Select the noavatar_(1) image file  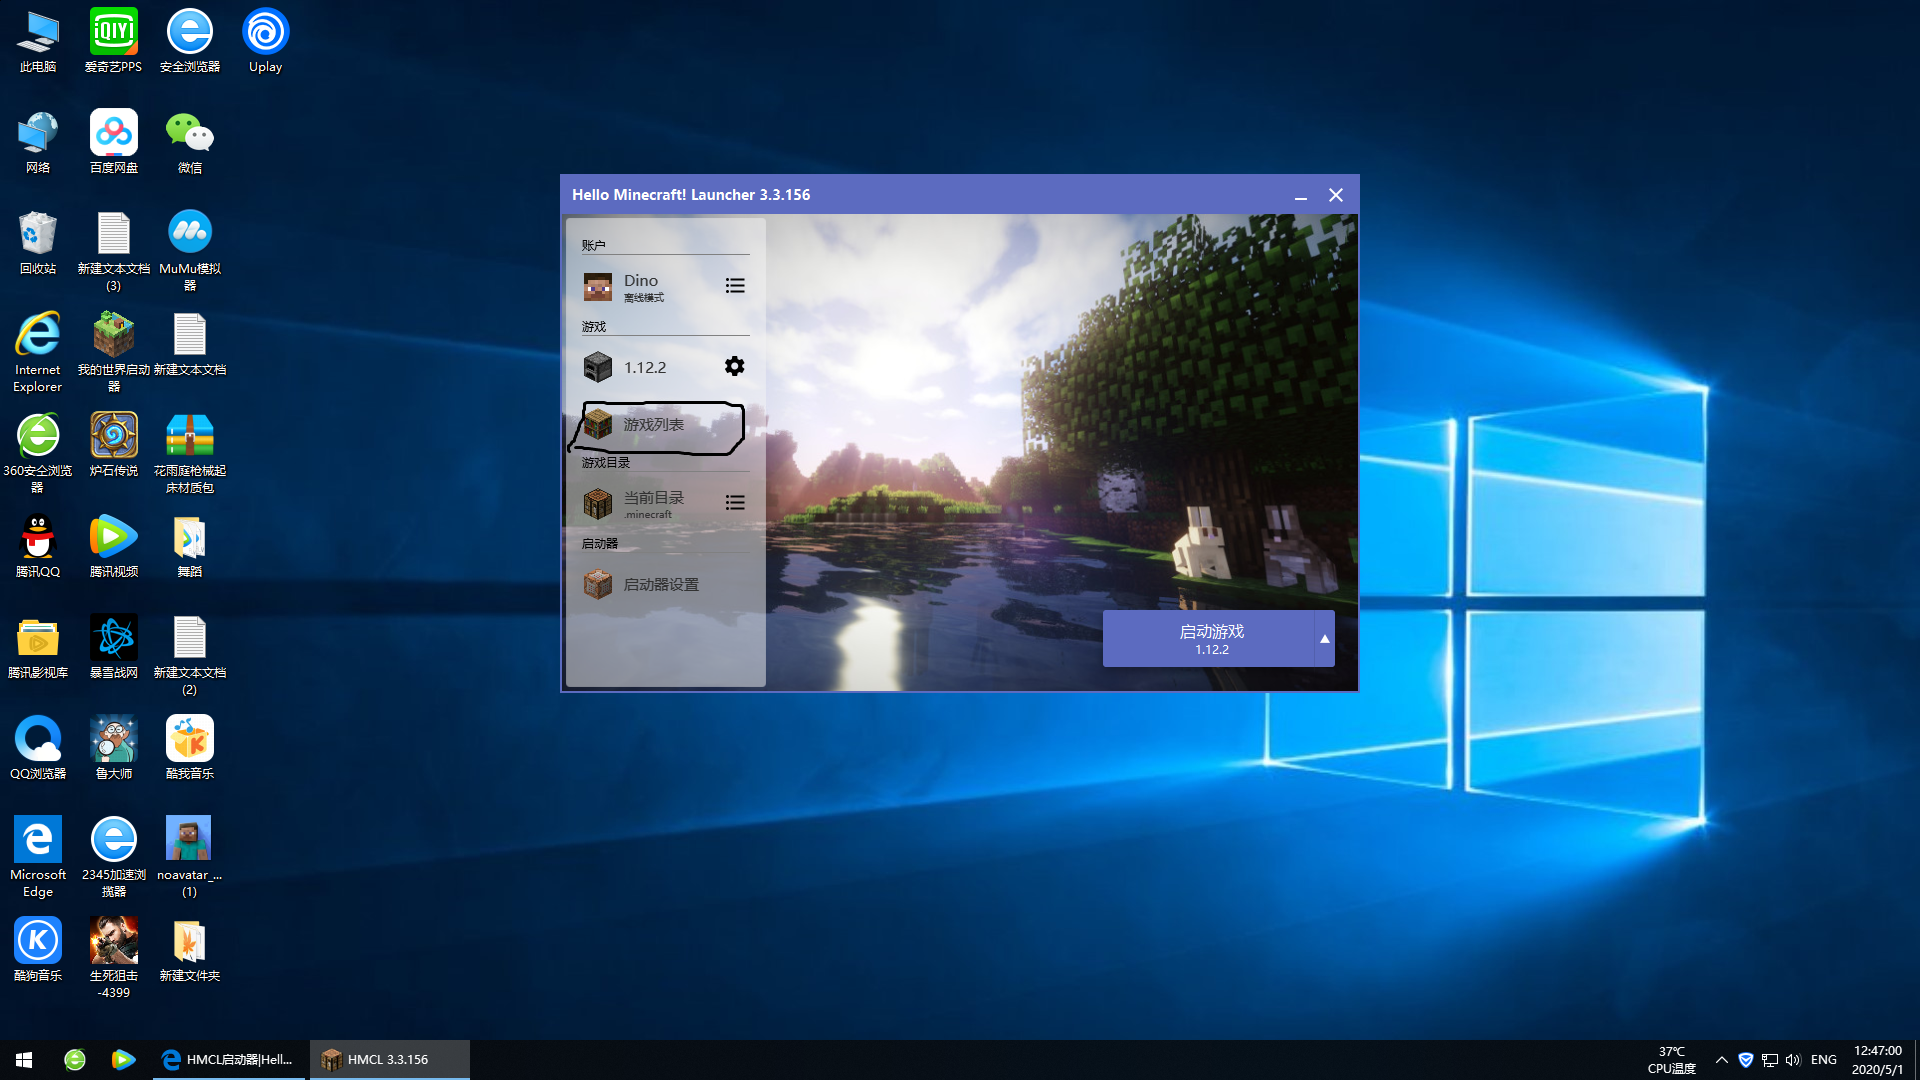pos(190,857)
